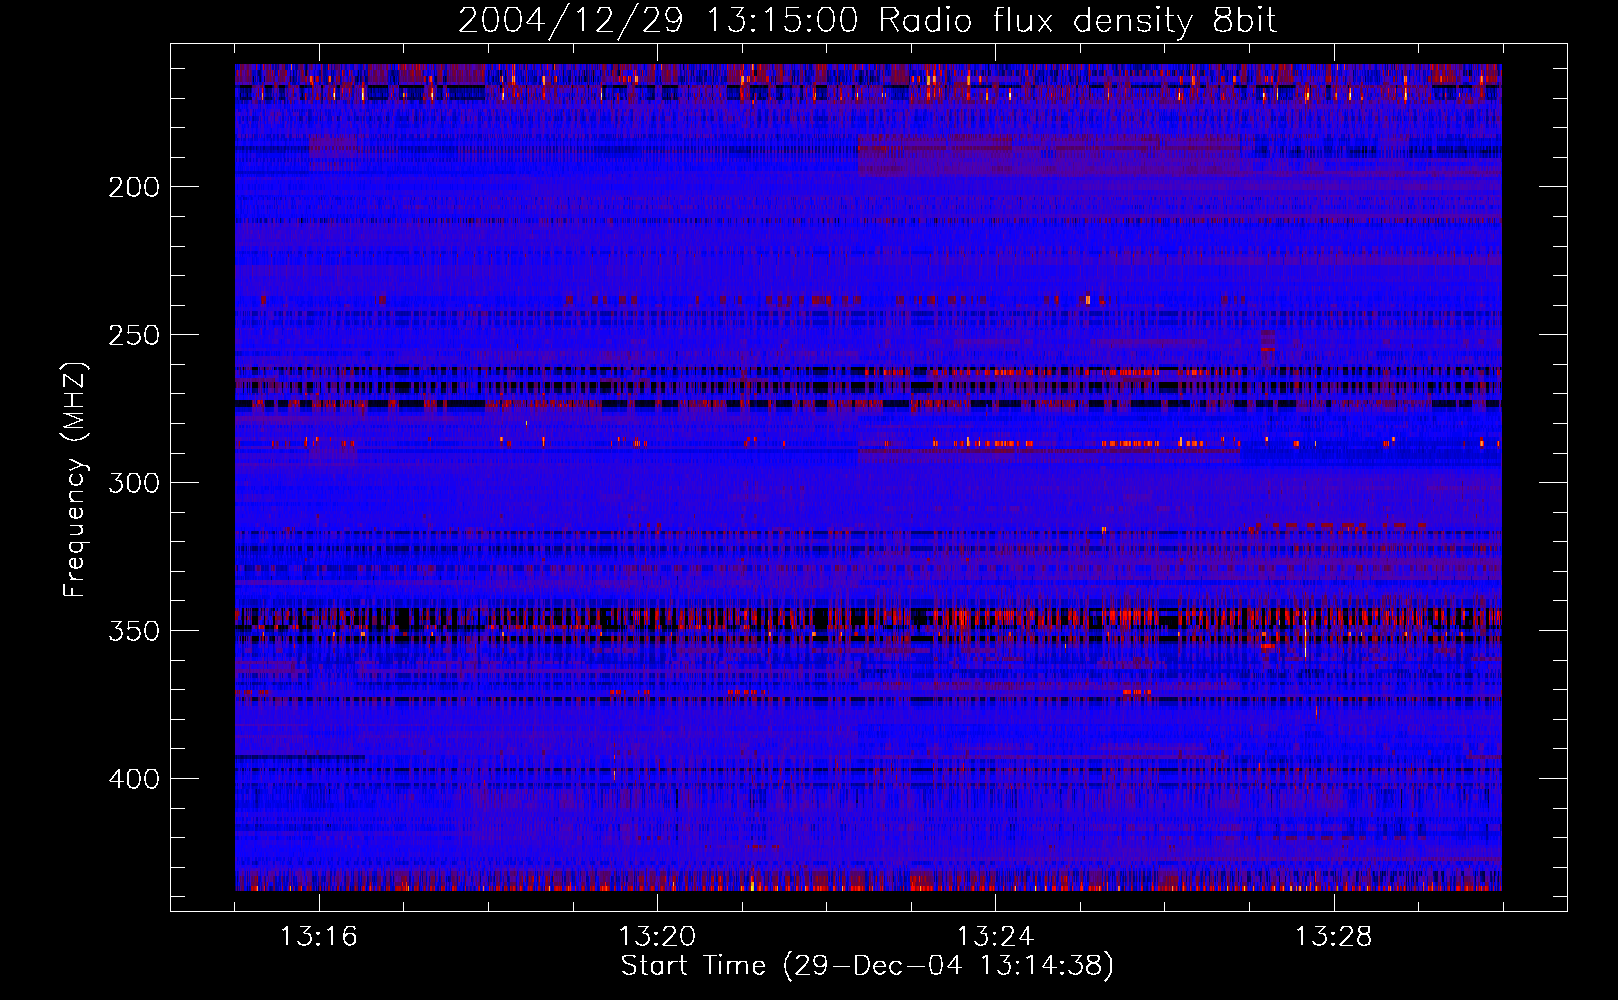Click the 400 frequency tick label
Viewport: 1618px width, 1000px height.
point(134,779)
